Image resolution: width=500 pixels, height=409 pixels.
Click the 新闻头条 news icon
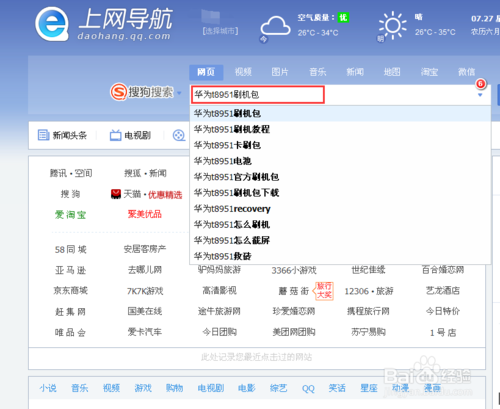pos(43,135)
